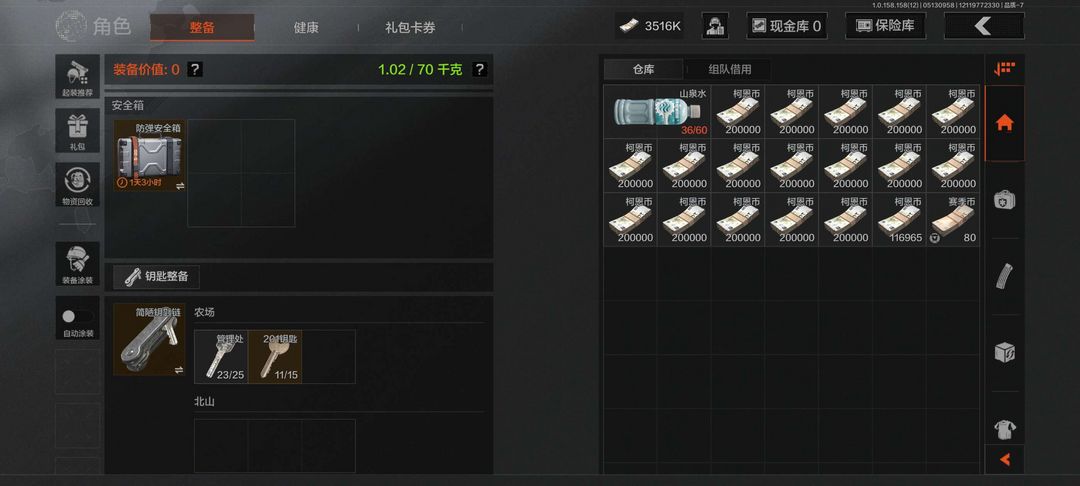The height and width of the screenshot is (486, 1080).
Task: Open the 礼包 gift box icon
Action: (78, 130)
